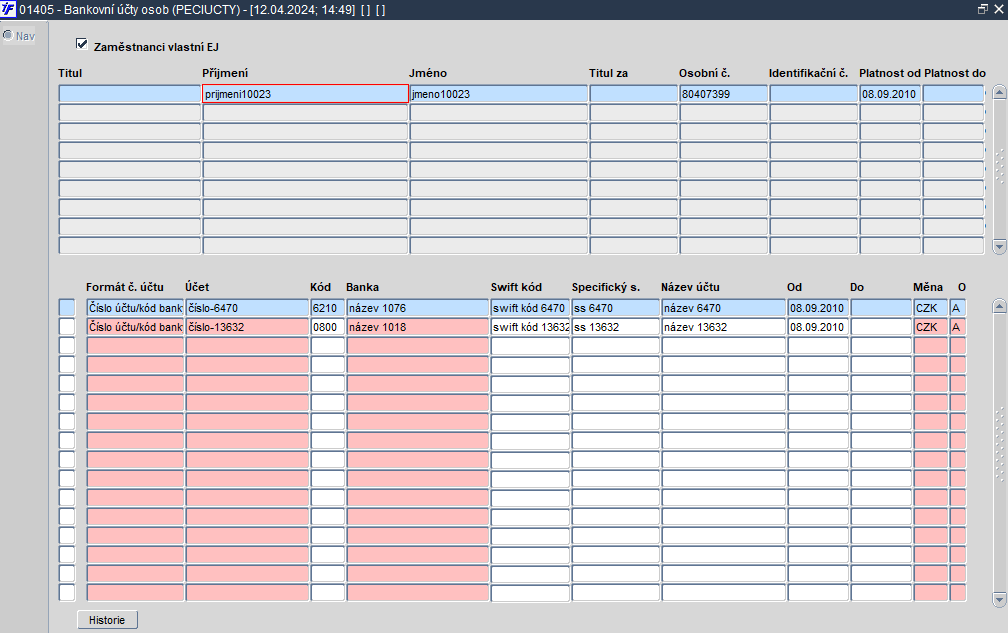
Task: Click swift kód 13632 cell
Action: [x=530, y=327]
